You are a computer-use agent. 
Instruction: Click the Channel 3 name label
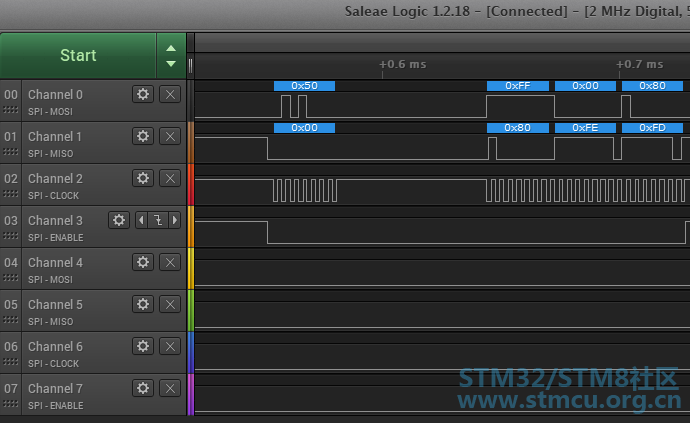[x=55, y=221]
